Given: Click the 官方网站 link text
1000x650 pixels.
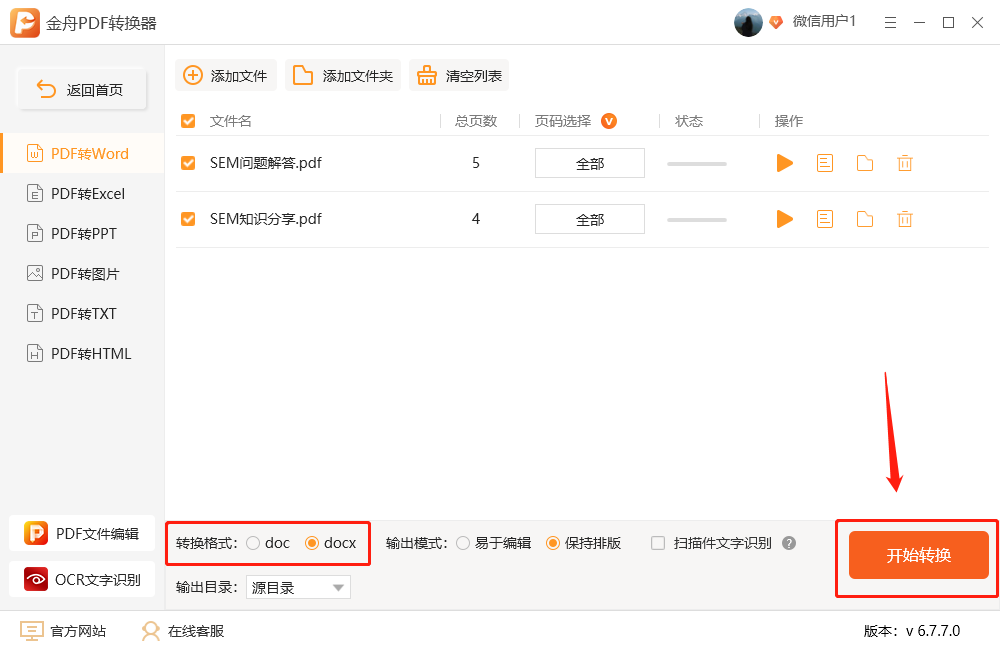Looking at the screenshot, I should [x=78, y=632].
